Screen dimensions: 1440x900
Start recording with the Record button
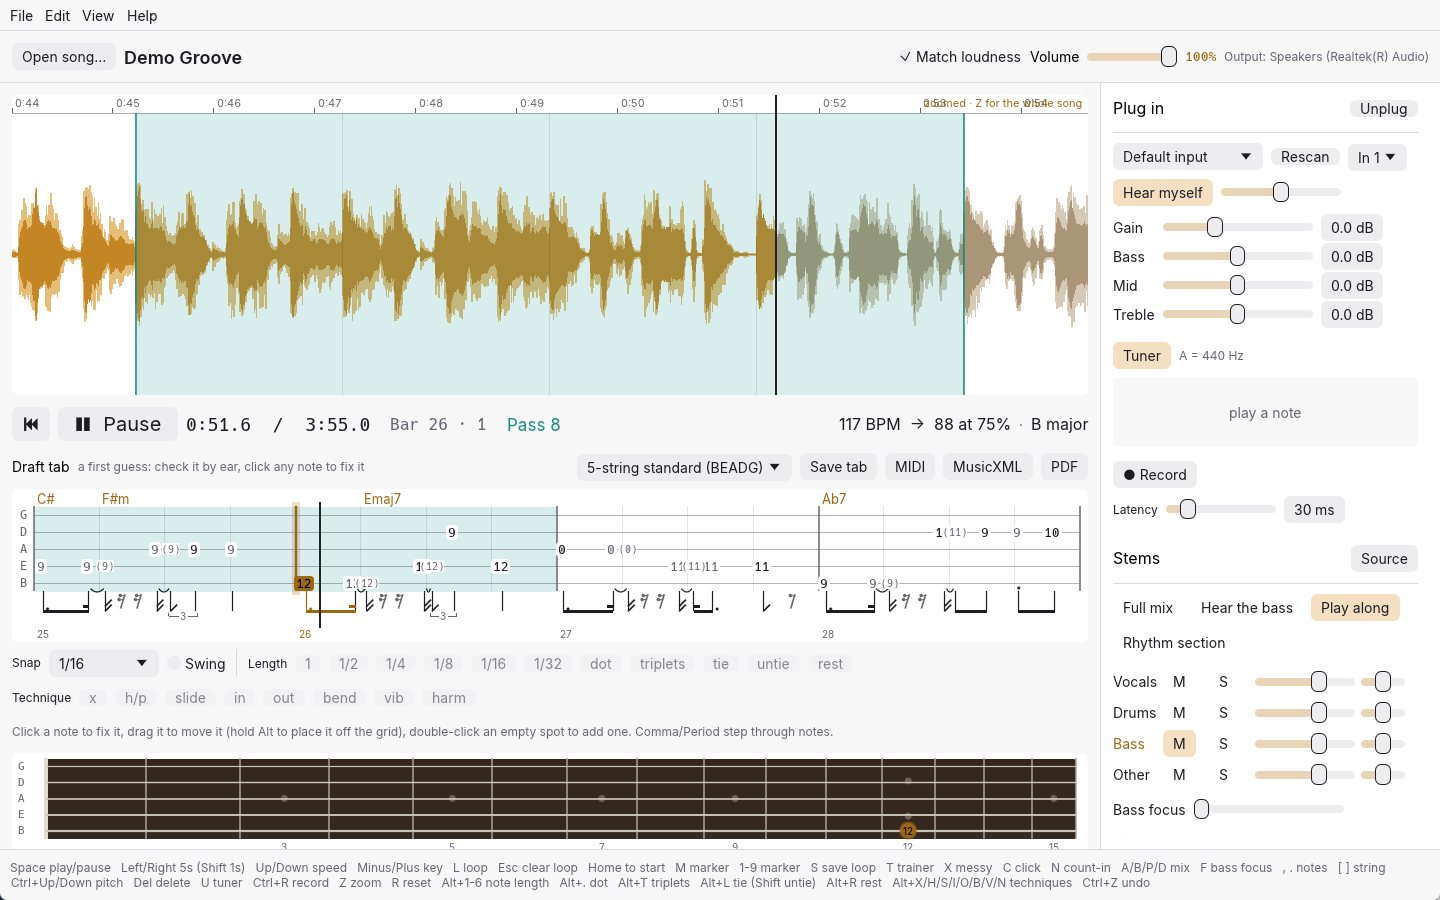pos(1155,475)
